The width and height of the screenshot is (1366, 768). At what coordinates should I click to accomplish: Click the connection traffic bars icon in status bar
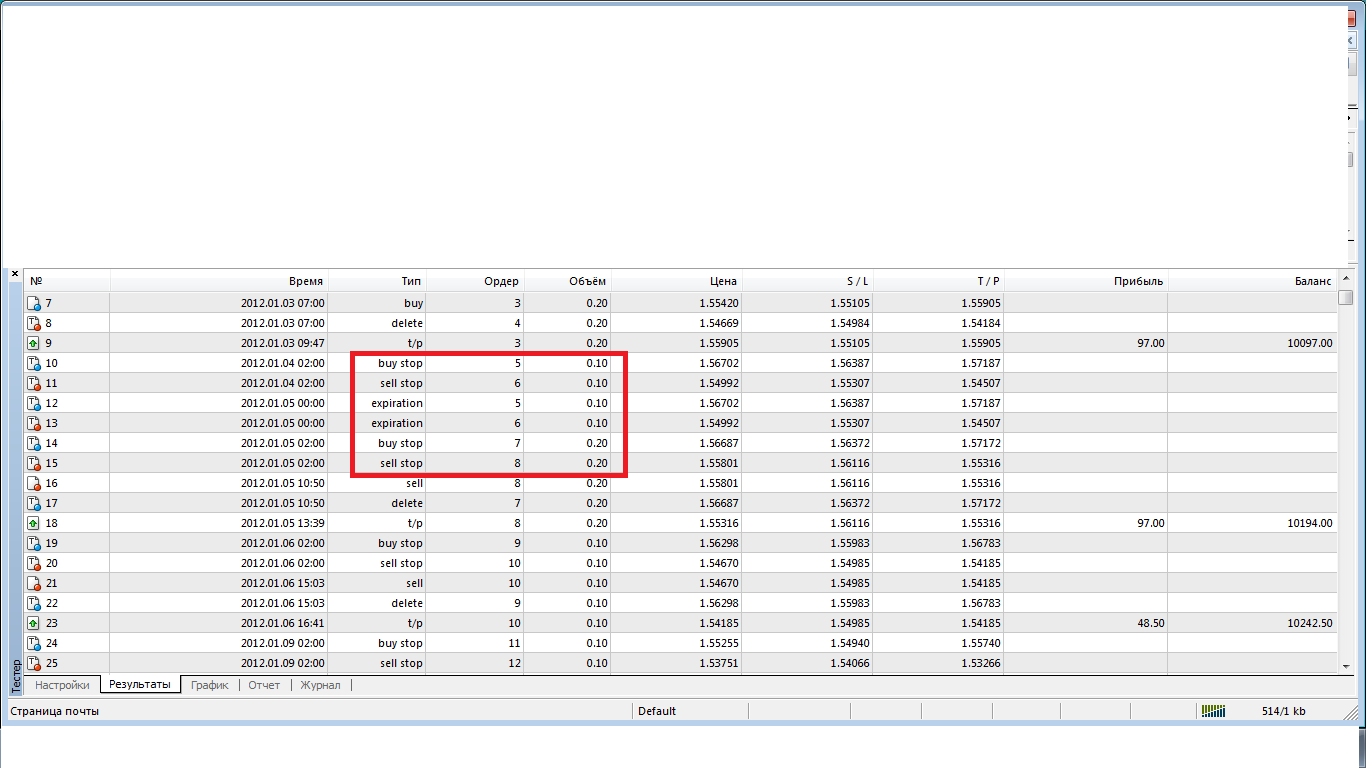point(1213,711)
